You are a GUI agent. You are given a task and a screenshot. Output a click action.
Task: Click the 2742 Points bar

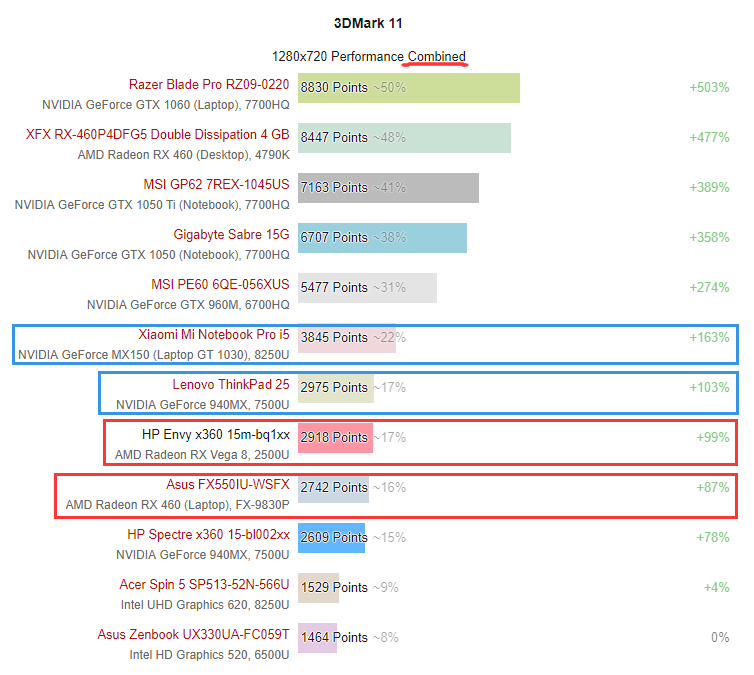[x=333, y=488]
